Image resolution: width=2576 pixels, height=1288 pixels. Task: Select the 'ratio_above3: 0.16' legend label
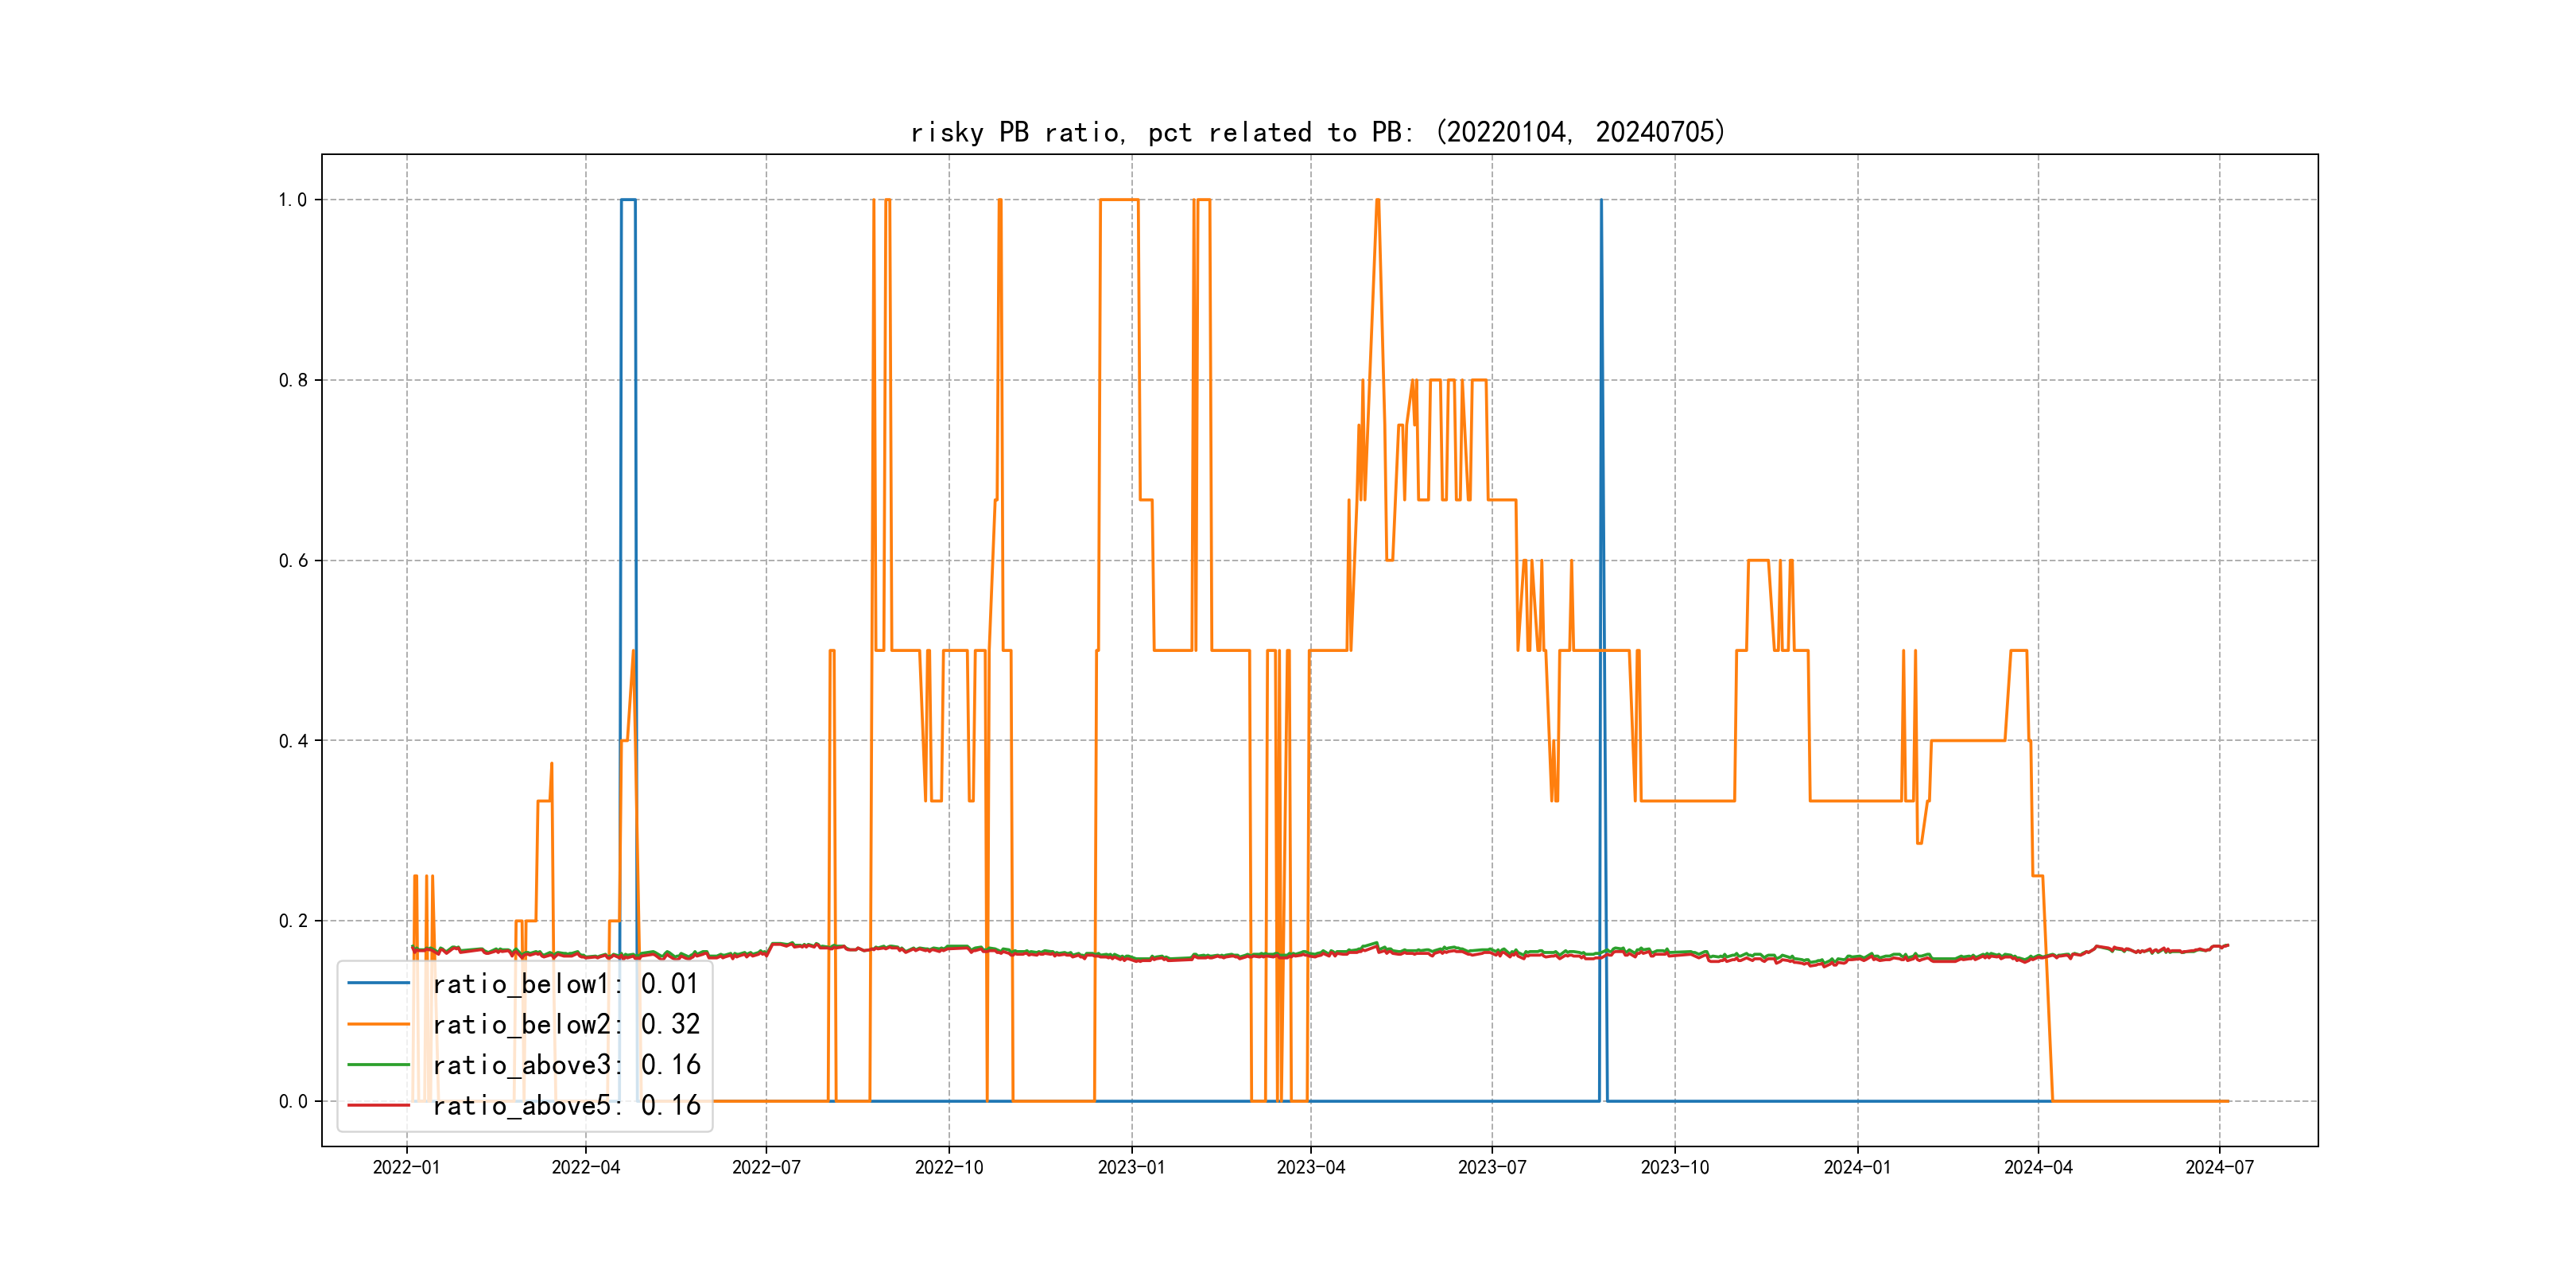pos(566,1065)
